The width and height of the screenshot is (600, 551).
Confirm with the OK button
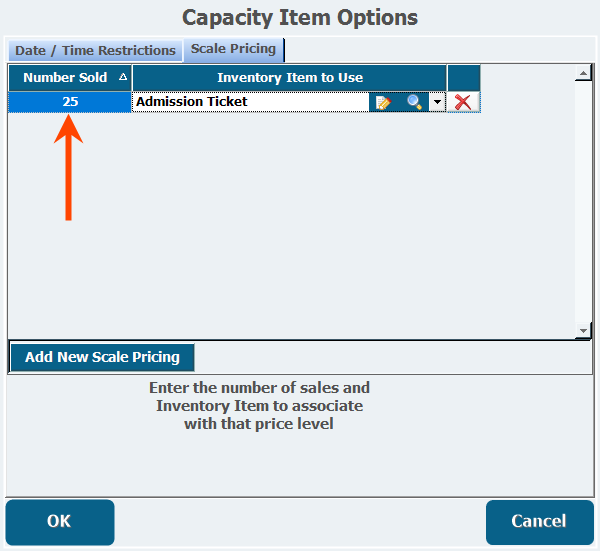[x=60, y=522]
